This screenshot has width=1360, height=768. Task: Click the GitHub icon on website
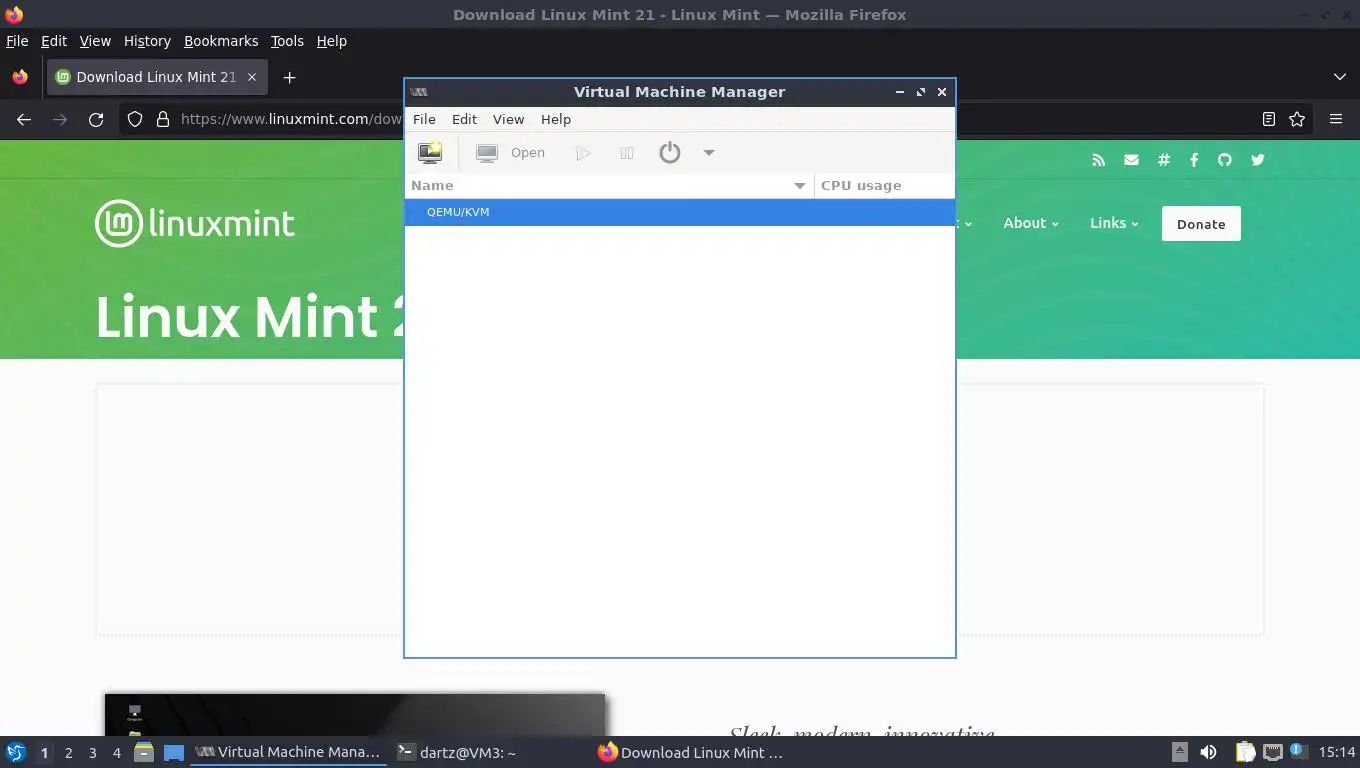click(x=1225, y=160)
